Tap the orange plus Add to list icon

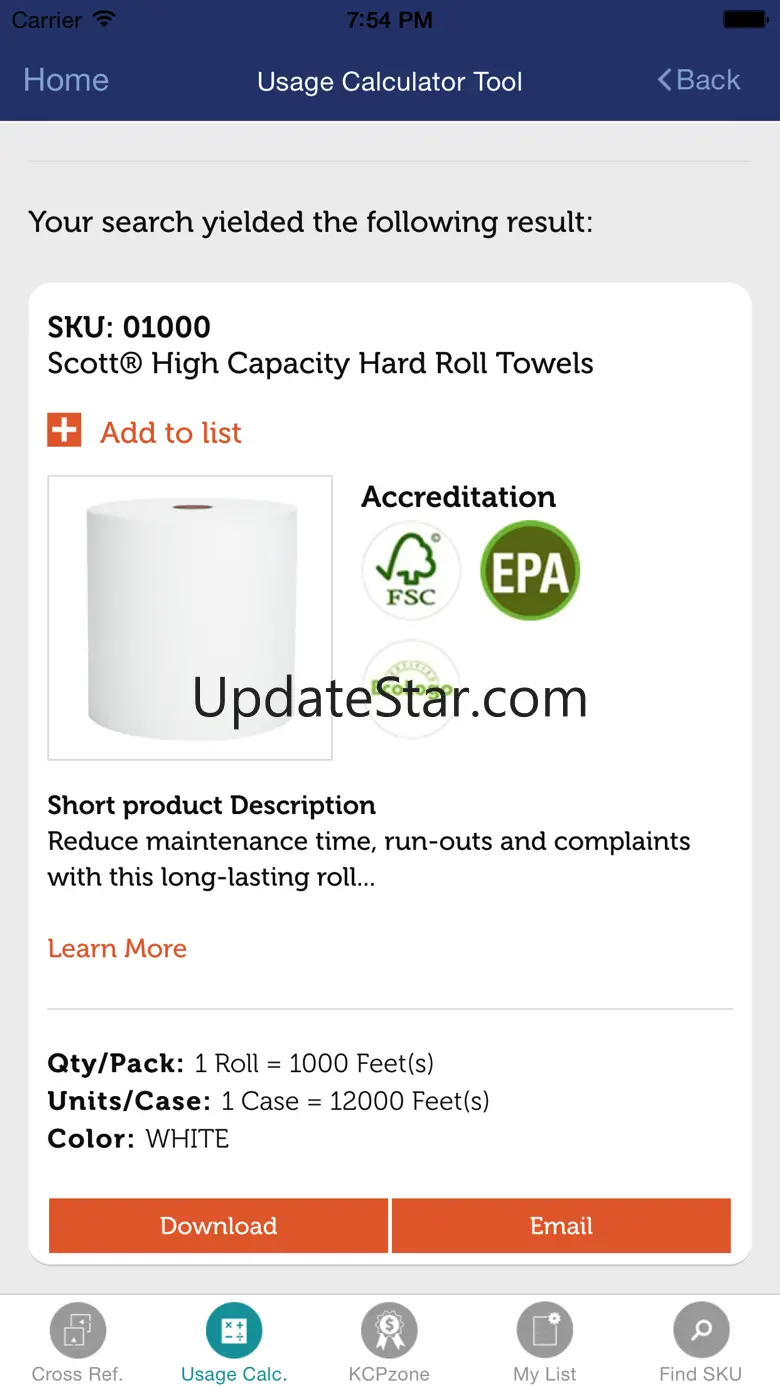tap(65, 431)
